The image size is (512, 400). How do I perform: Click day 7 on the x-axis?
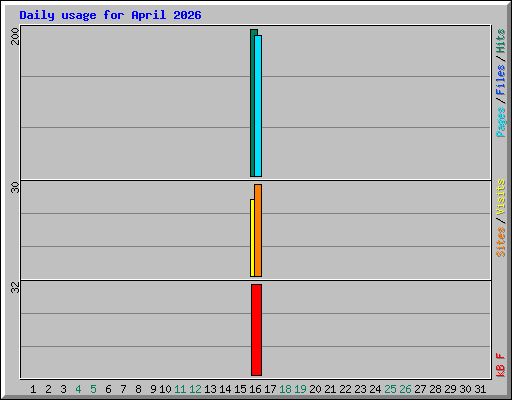(123, 389)
